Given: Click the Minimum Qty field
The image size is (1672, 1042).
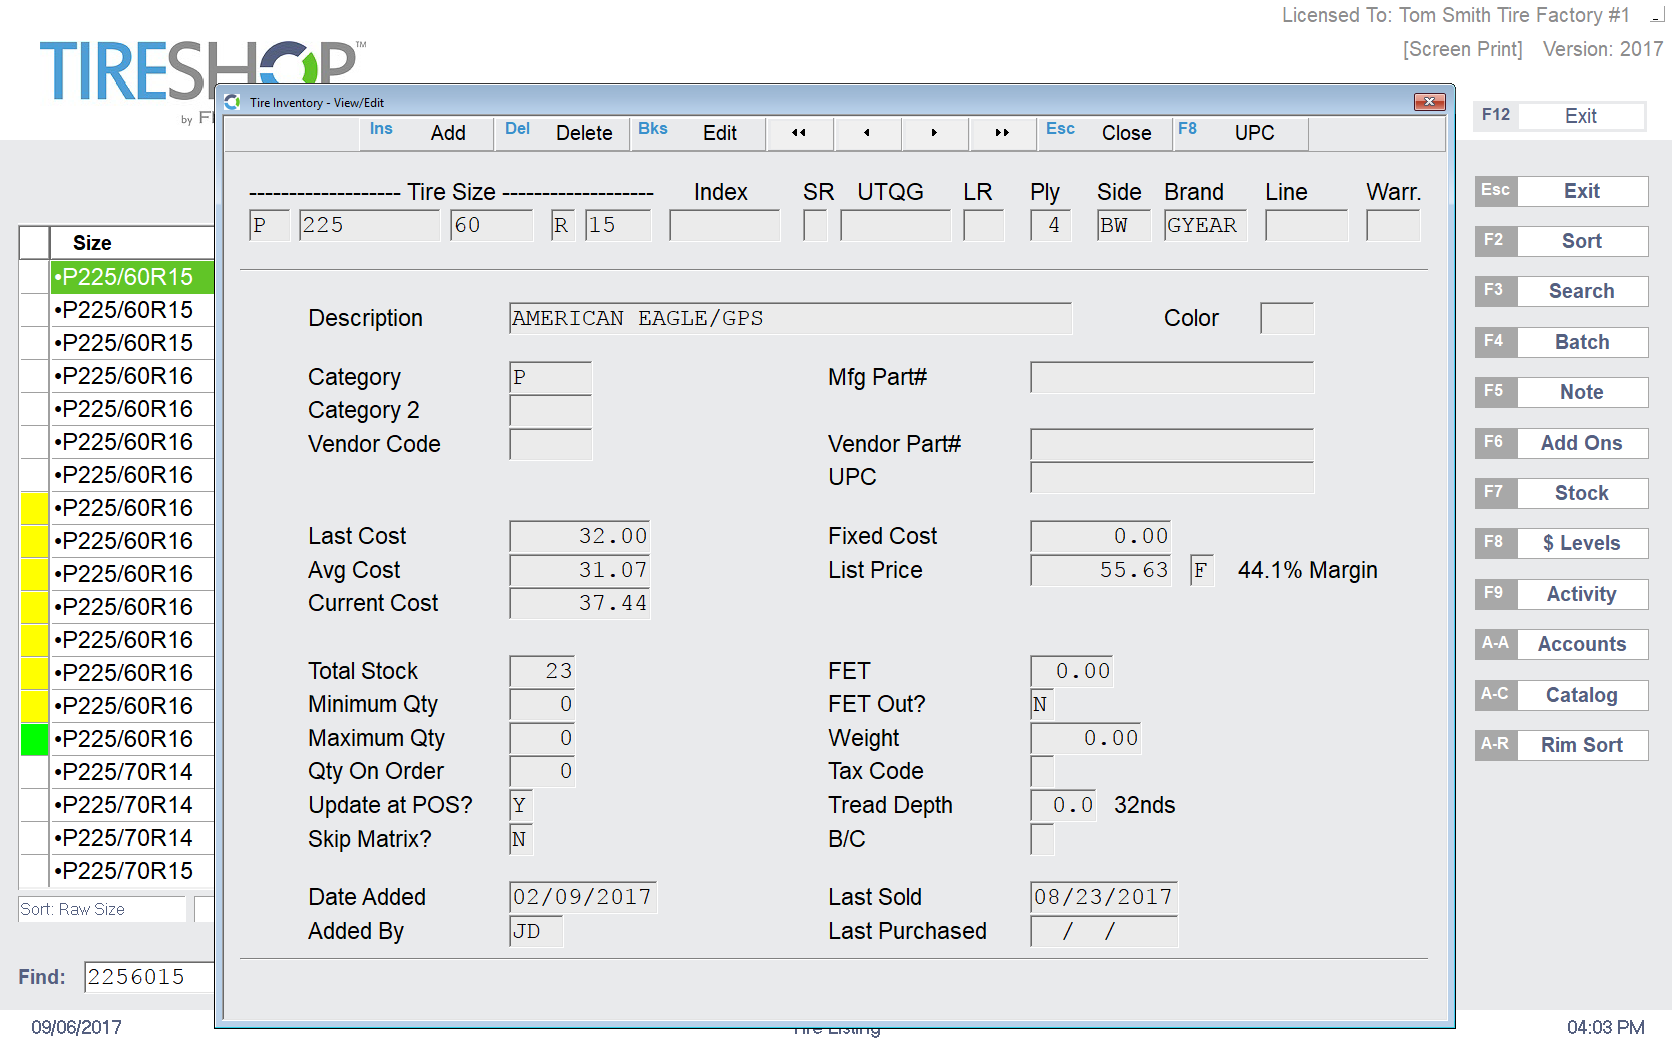Looking at the screenshot, I should [x=542, y=704].
